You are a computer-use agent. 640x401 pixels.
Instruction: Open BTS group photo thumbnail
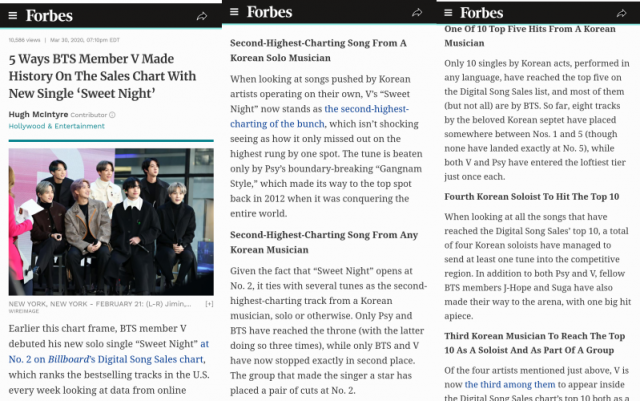coord(111,222)
